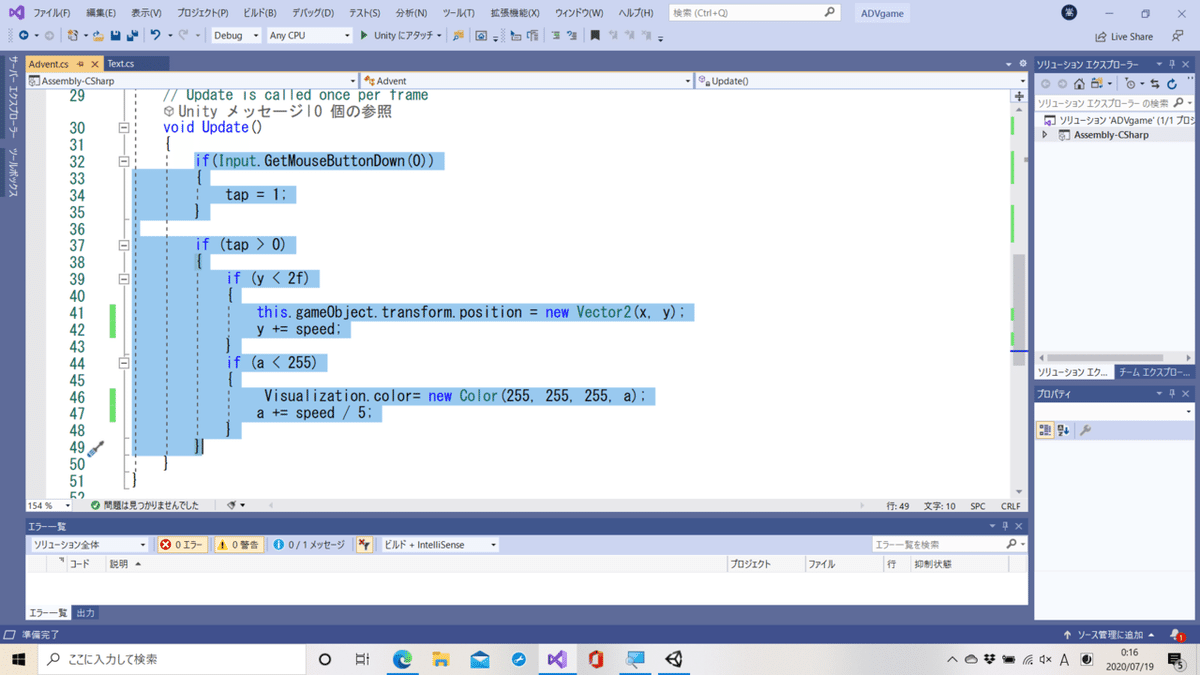Click the Switch Views icon in Solution Explorer

(x=1097, y=84)
